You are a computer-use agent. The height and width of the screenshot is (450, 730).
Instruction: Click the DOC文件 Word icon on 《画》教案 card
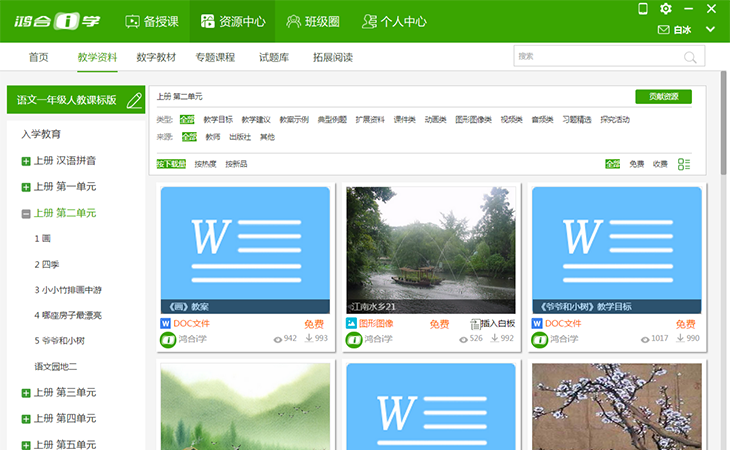165,323
